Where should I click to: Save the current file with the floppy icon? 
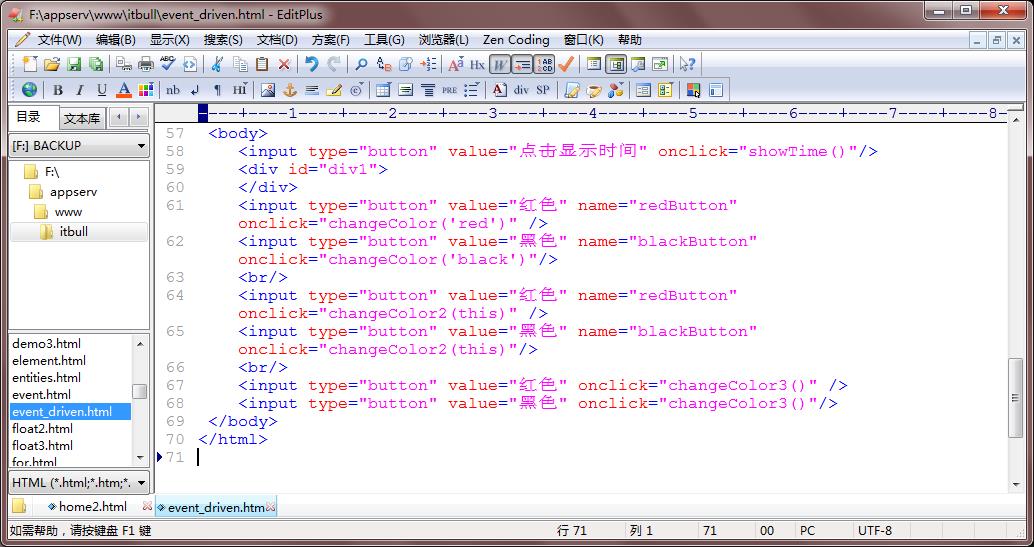(x=74, y=64)
